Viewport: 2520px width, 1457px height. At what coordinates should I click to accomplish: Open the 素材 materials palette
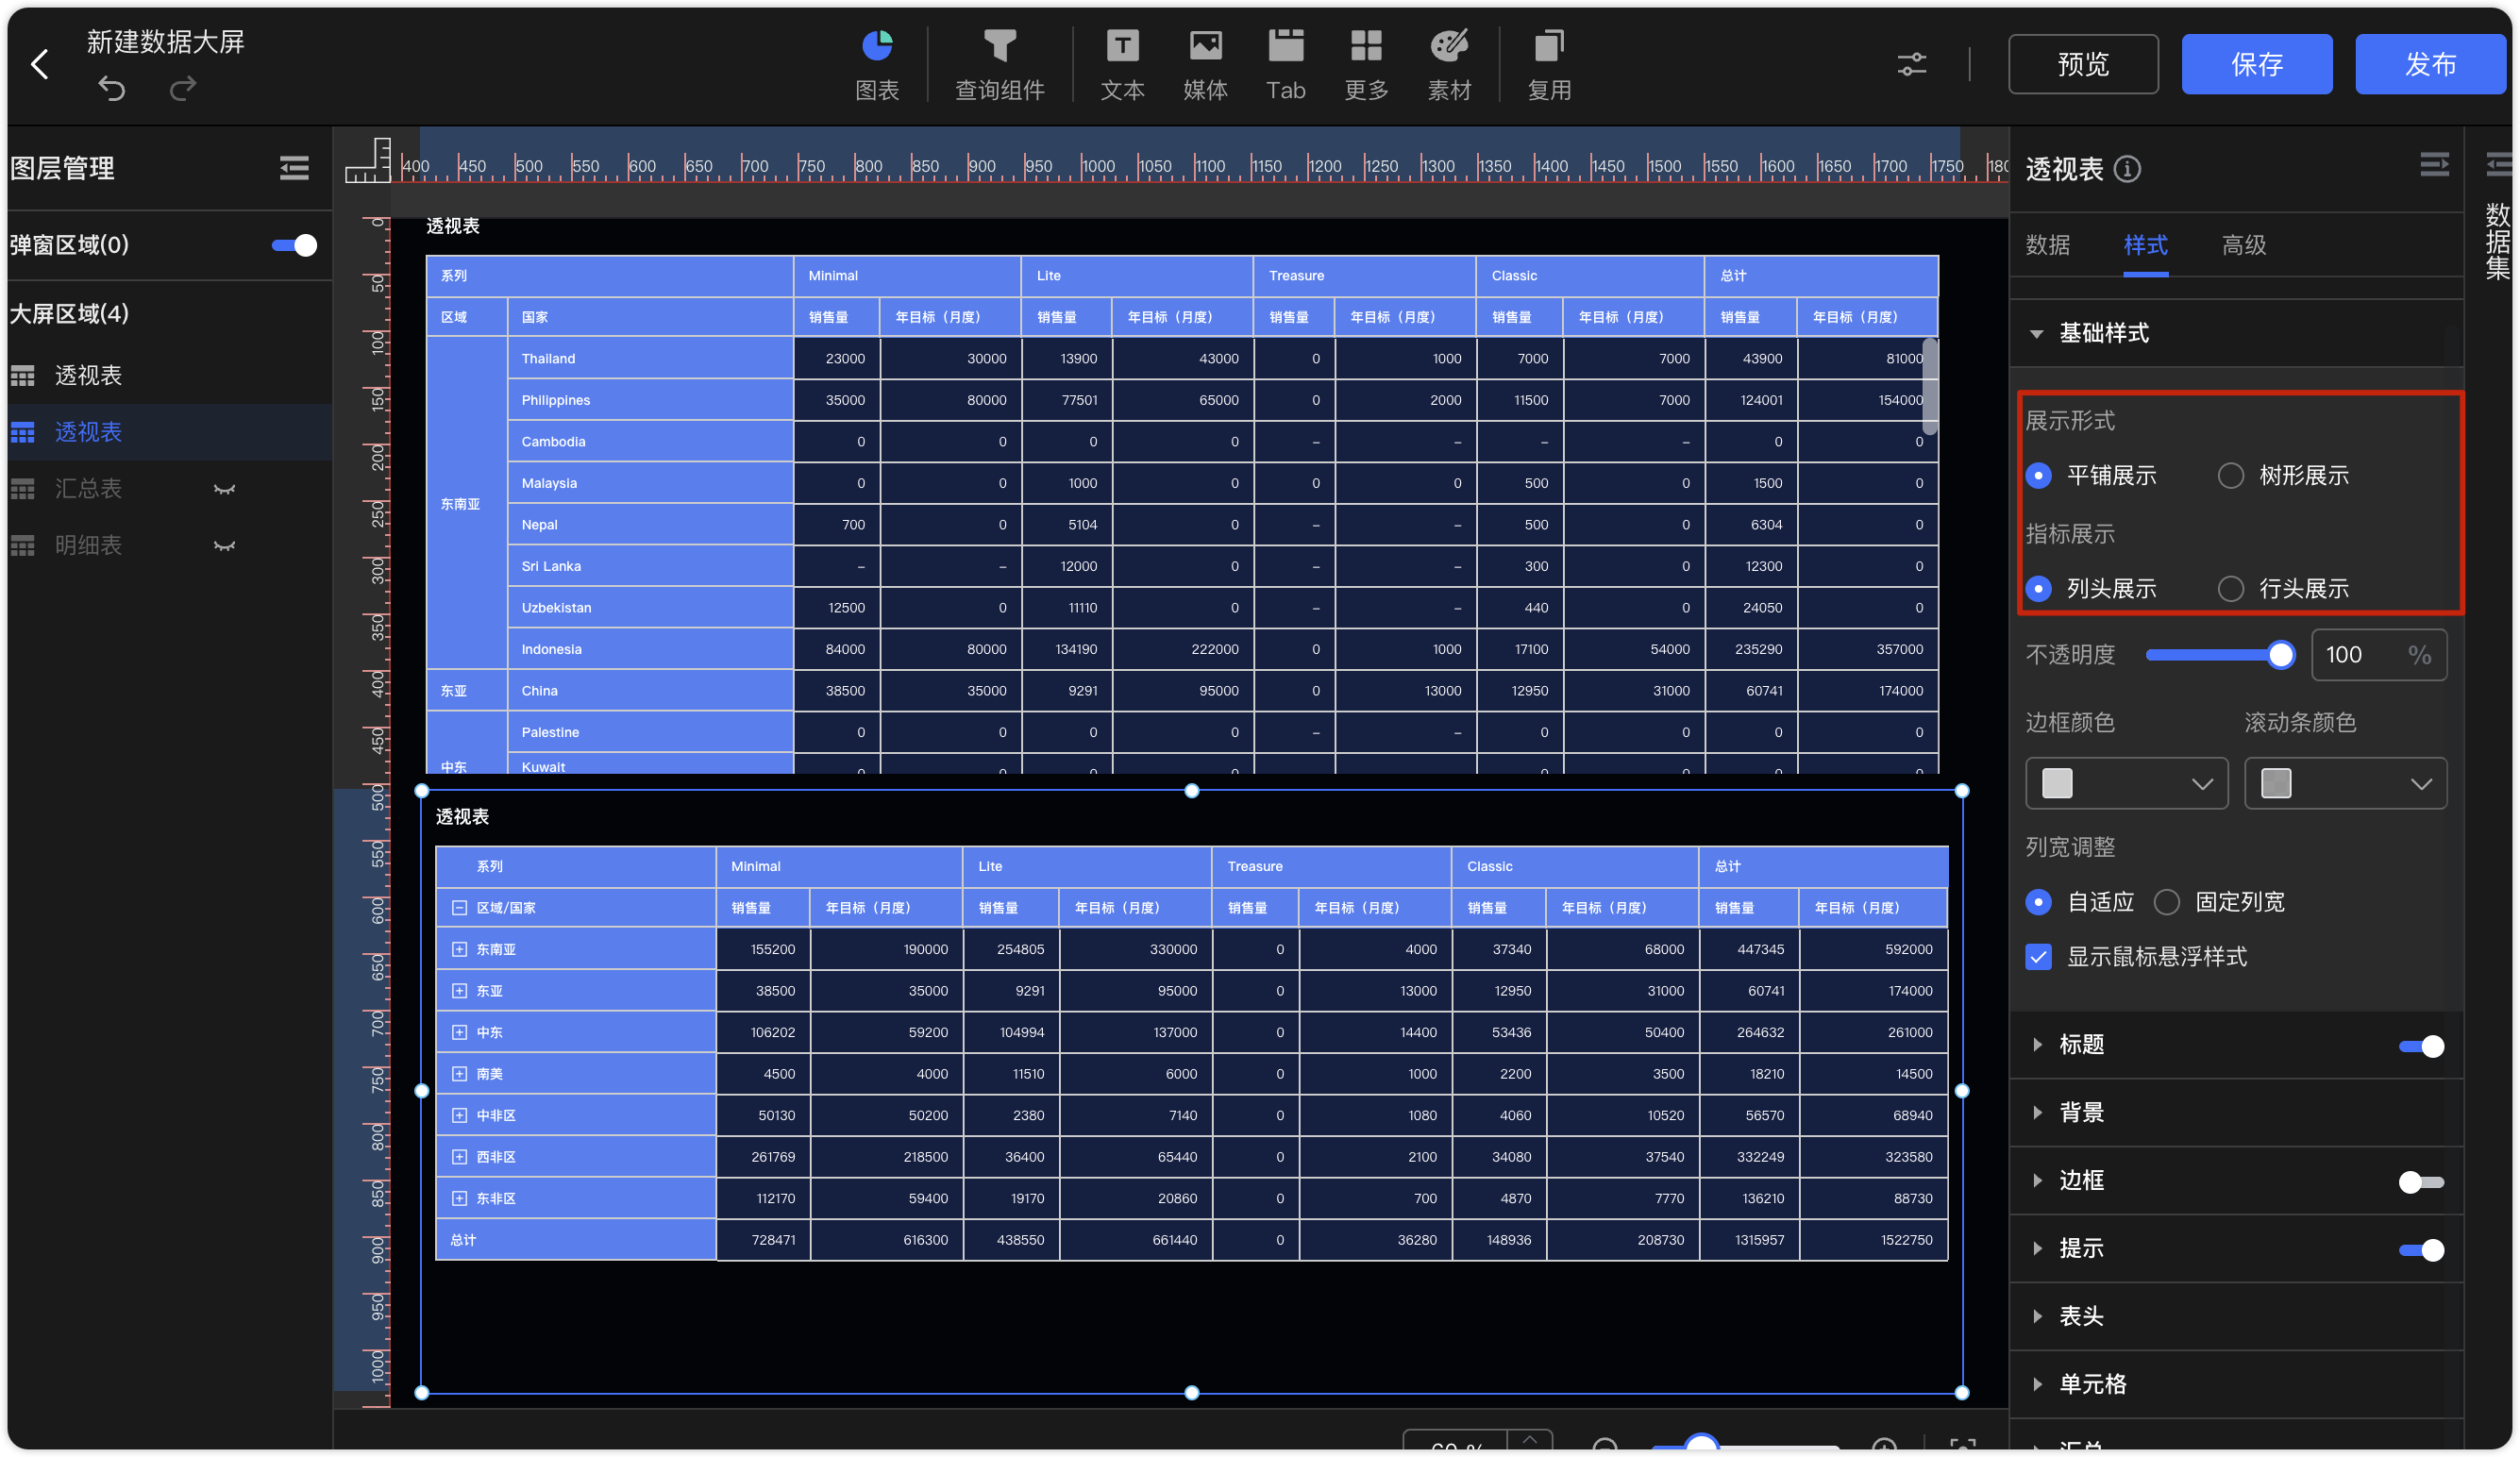pyautogui.click(x=1449, y=65)
